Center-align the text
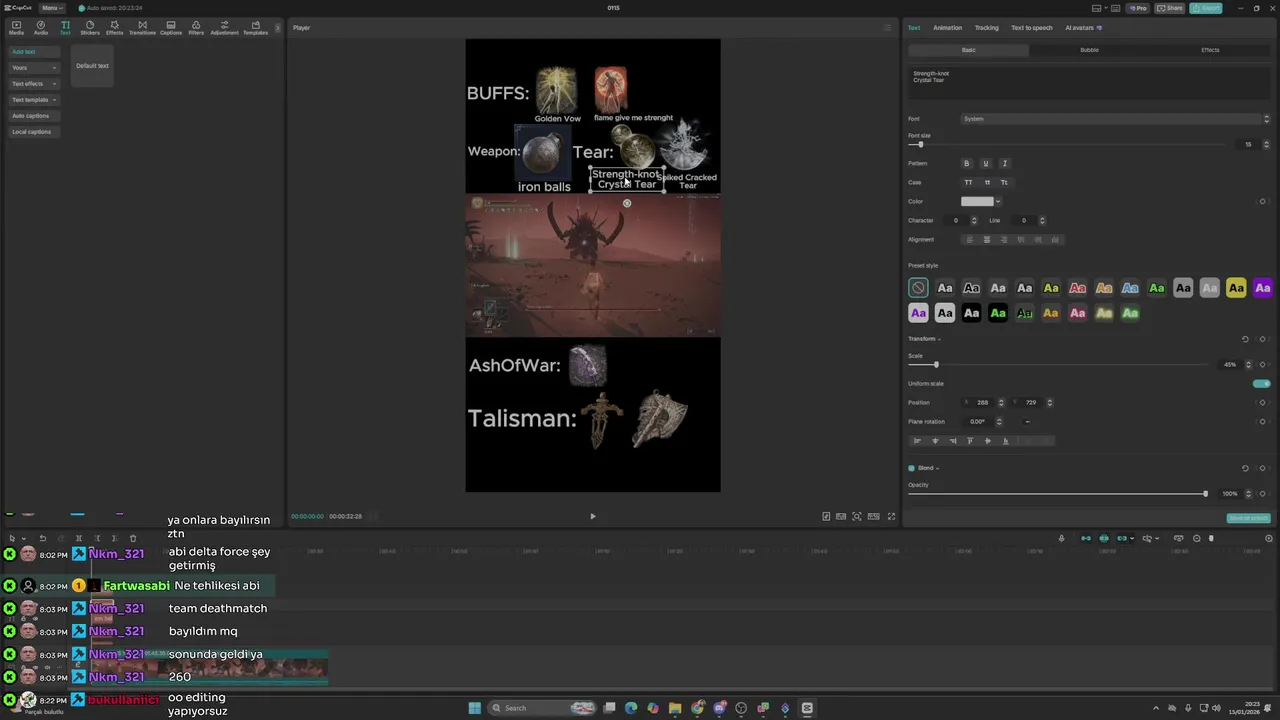The width and height of the screenshot is (1280, 720). (x=986, y=240)
